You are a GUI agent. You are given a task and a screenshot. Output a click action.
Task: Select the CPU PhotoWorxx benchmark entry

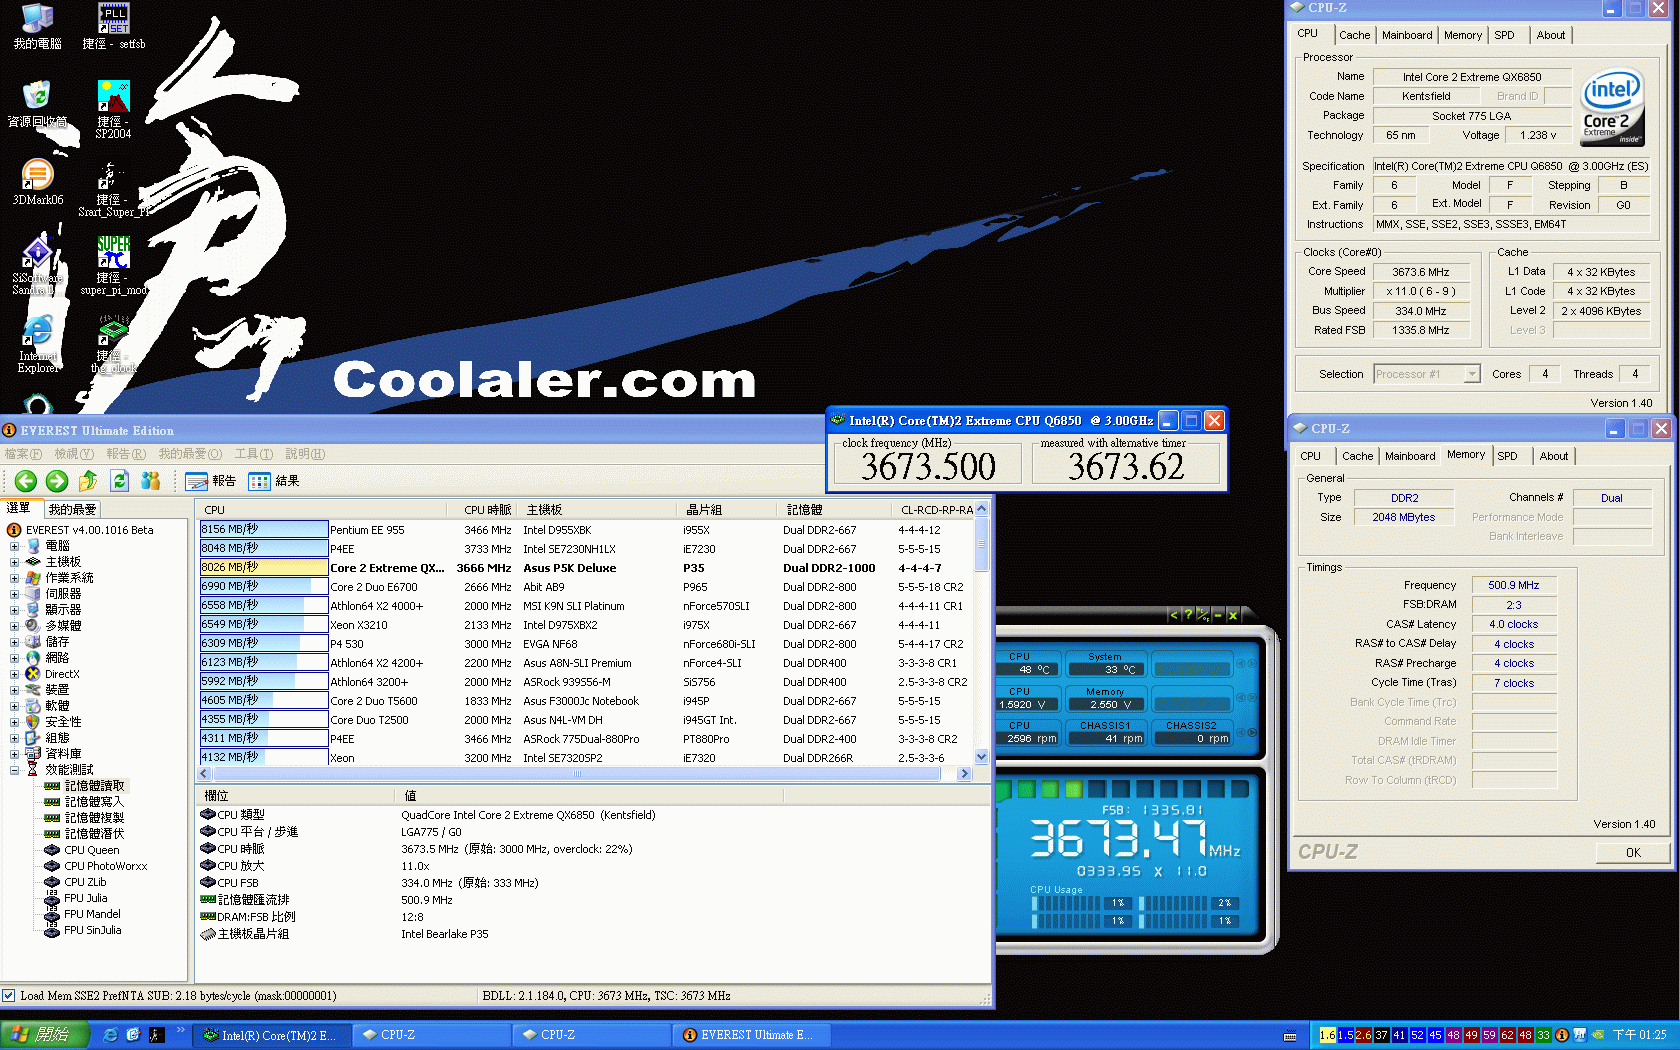(x=105, y=866)
